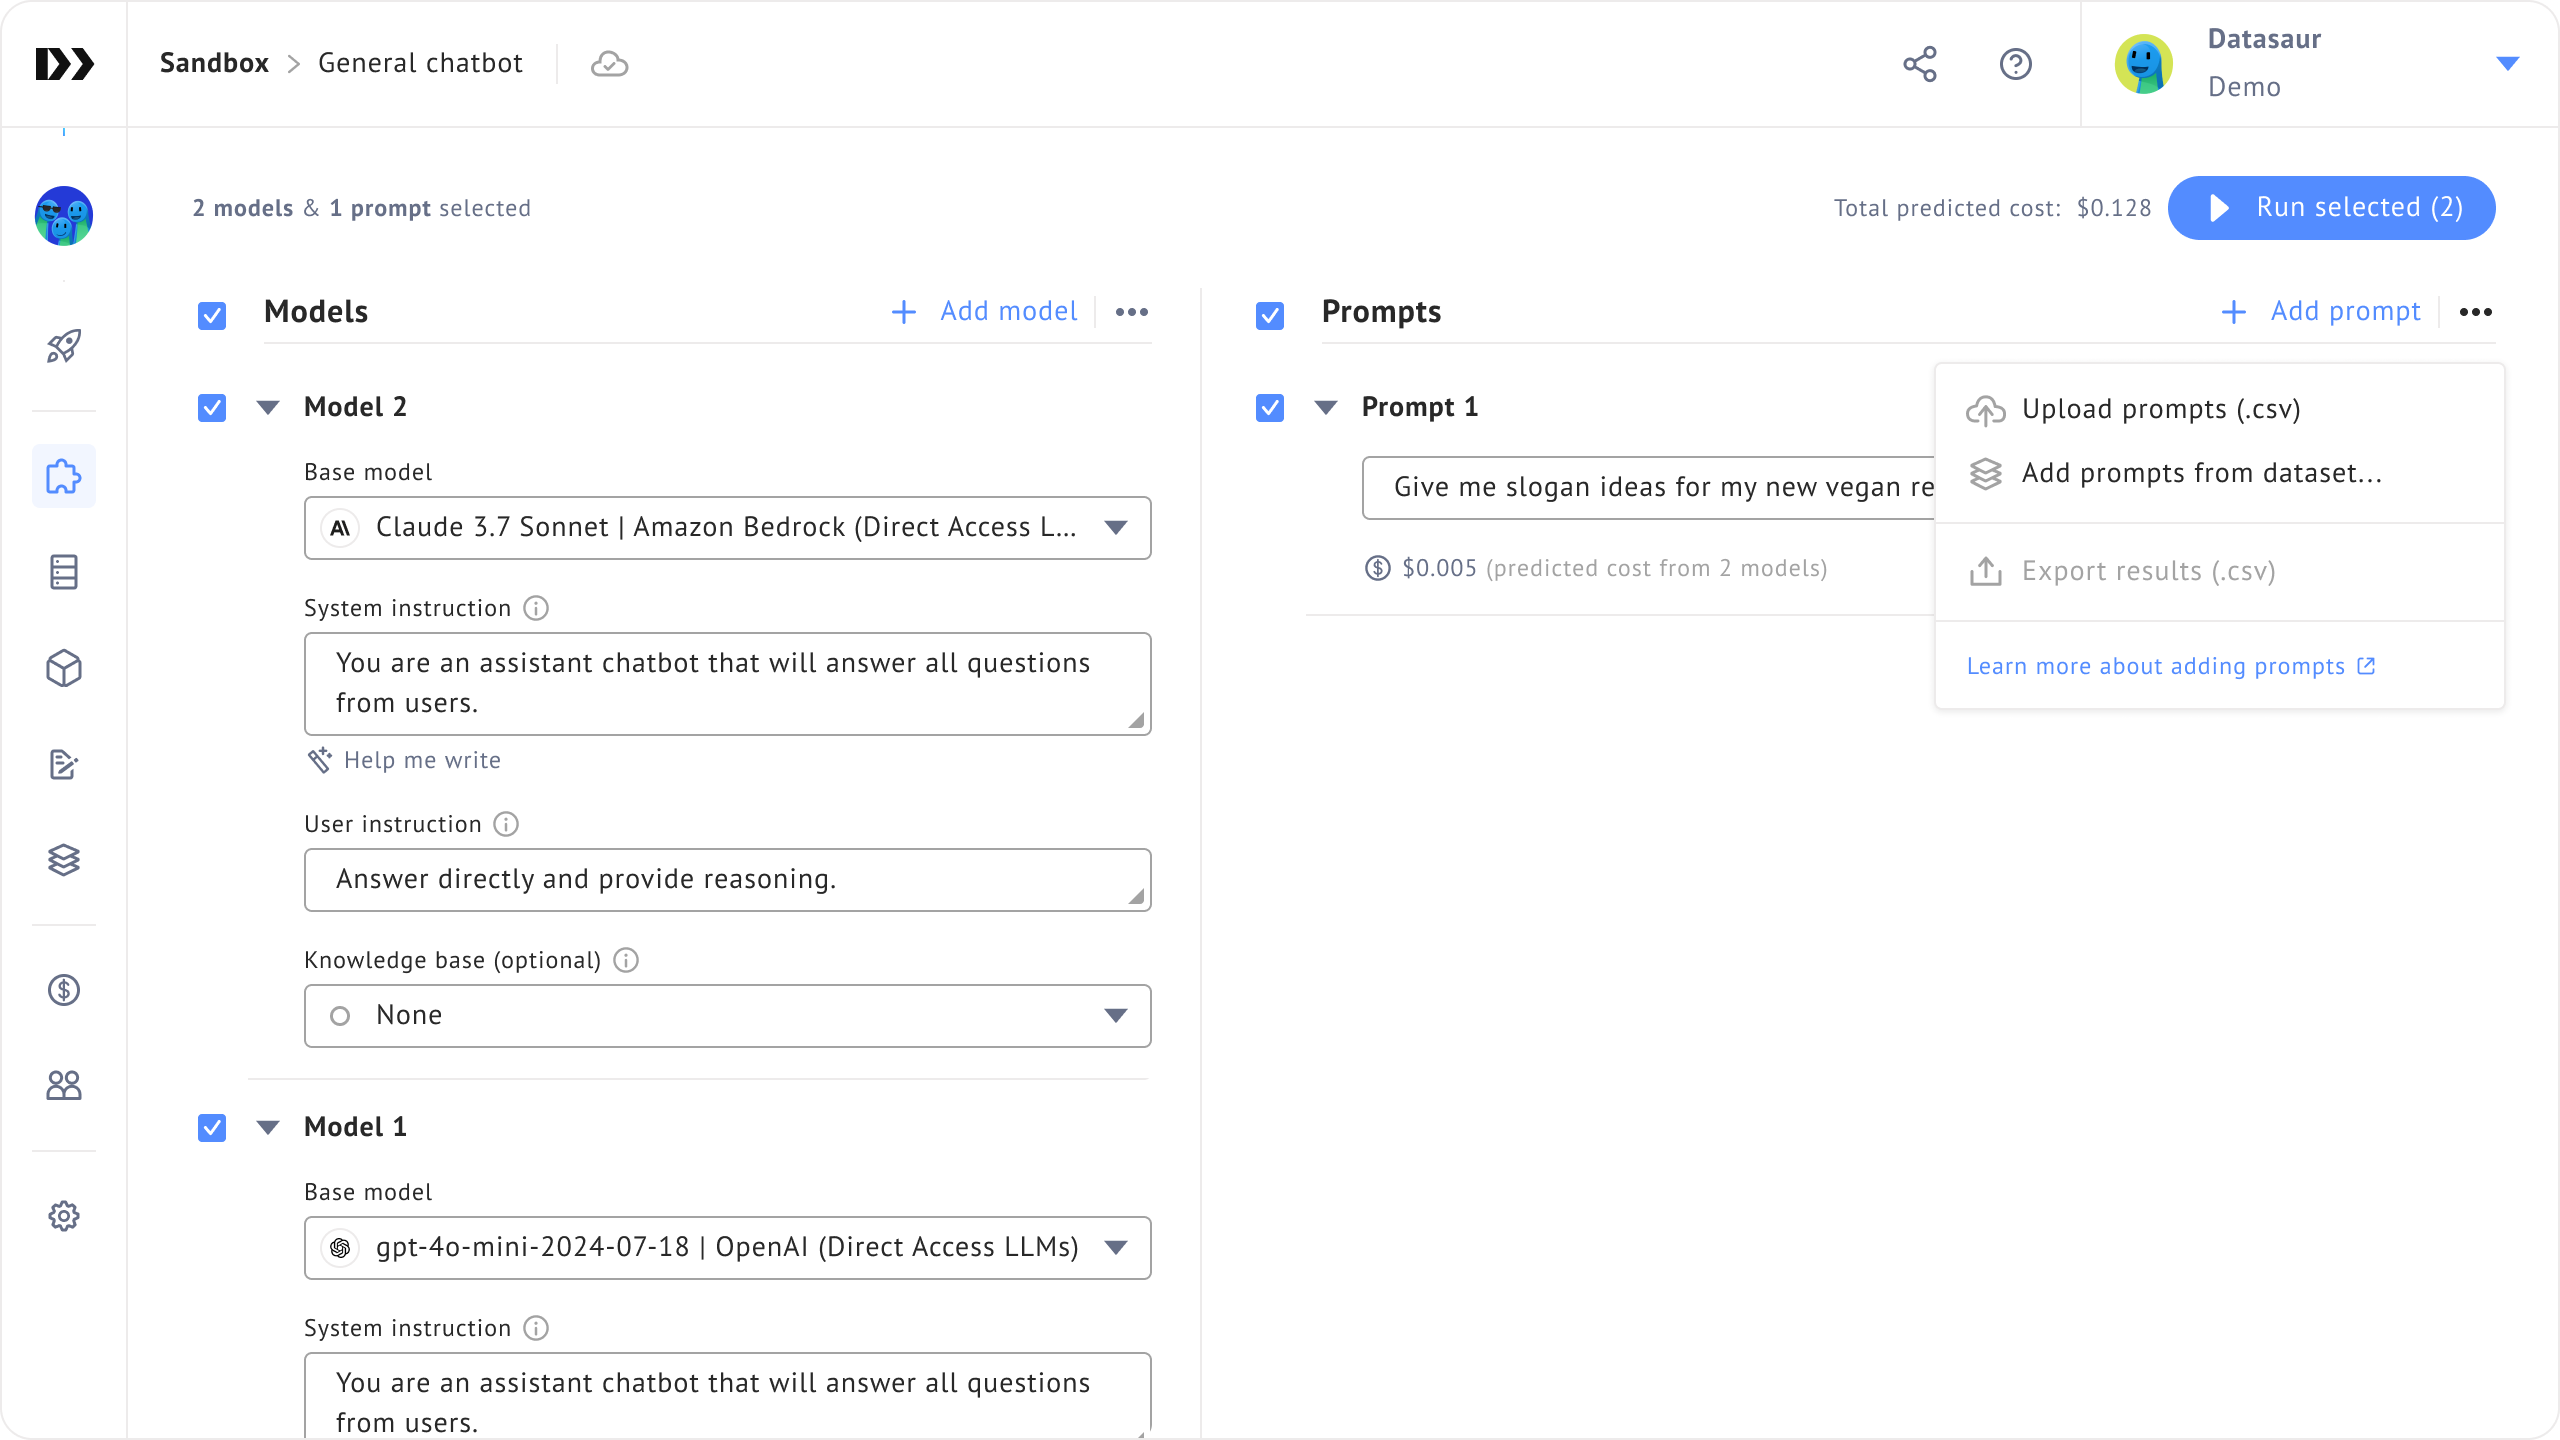
Task: Click the team members sidebar icon
Action: point(64,1085)
